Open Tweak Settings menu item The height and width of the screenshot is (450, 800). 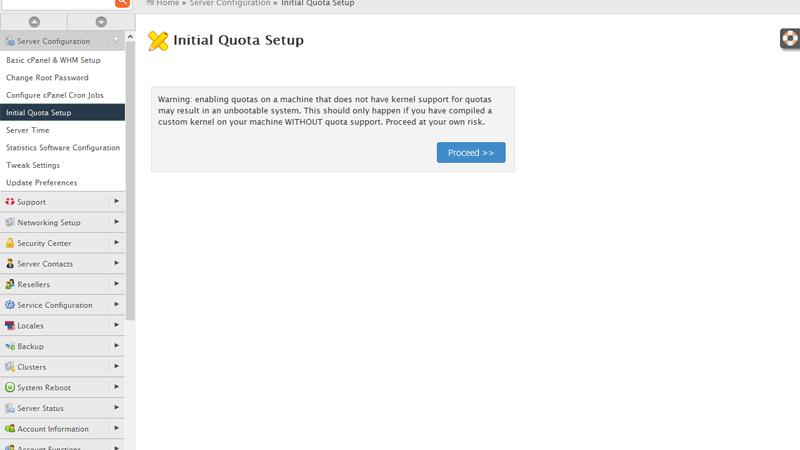(x=33, y=165)
